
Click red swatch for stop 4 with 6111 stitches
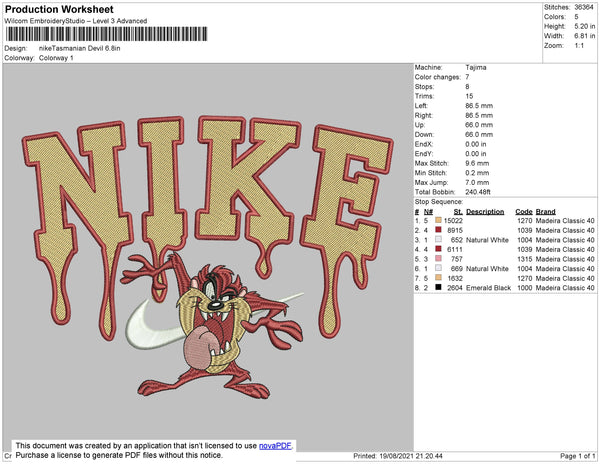[x=438, y=249]
